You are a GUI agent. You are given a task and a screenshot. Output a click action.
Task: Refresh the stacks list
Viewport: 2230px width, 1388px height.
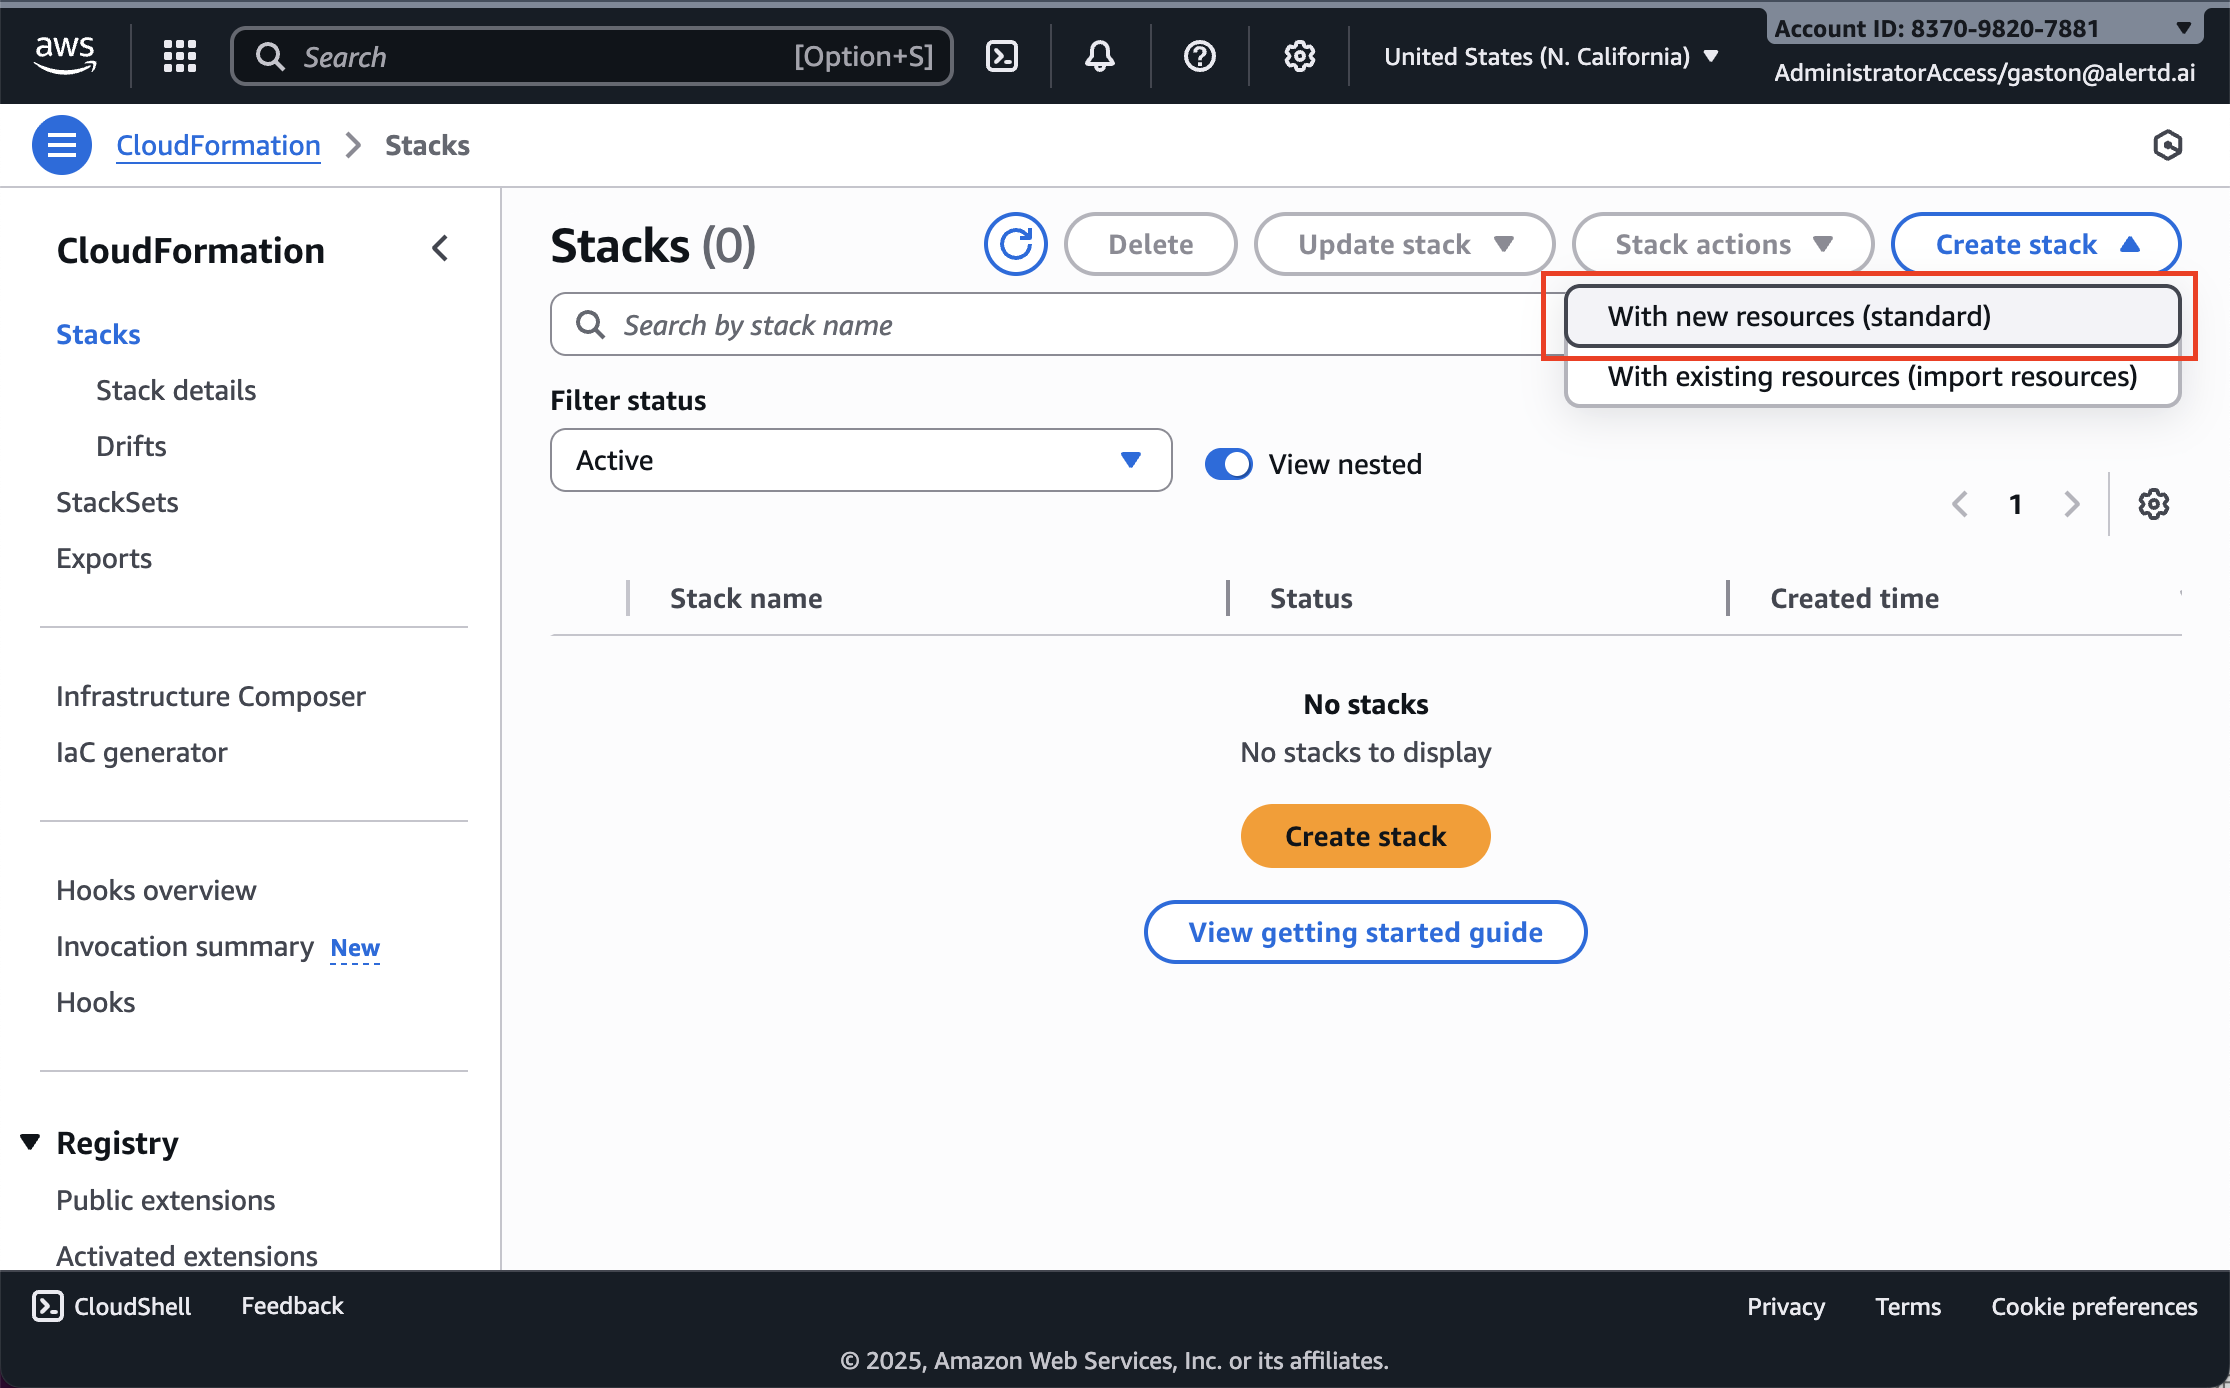coord(1015,243)
